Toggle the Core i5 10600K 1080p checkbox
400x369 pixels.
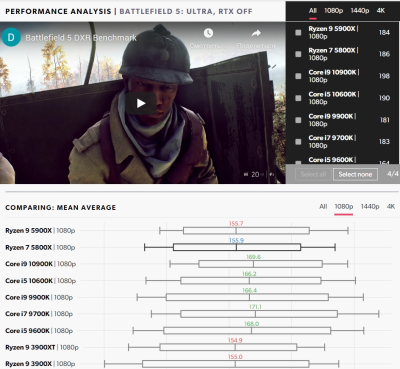[298, 98]
